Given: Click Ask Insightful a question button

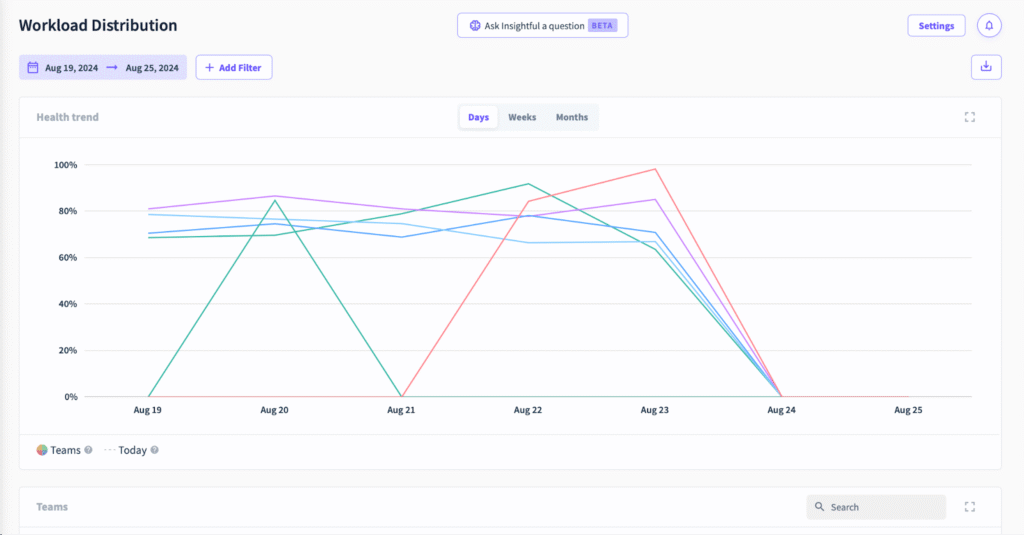Looking at the screenshot, I should pos(542,26).
